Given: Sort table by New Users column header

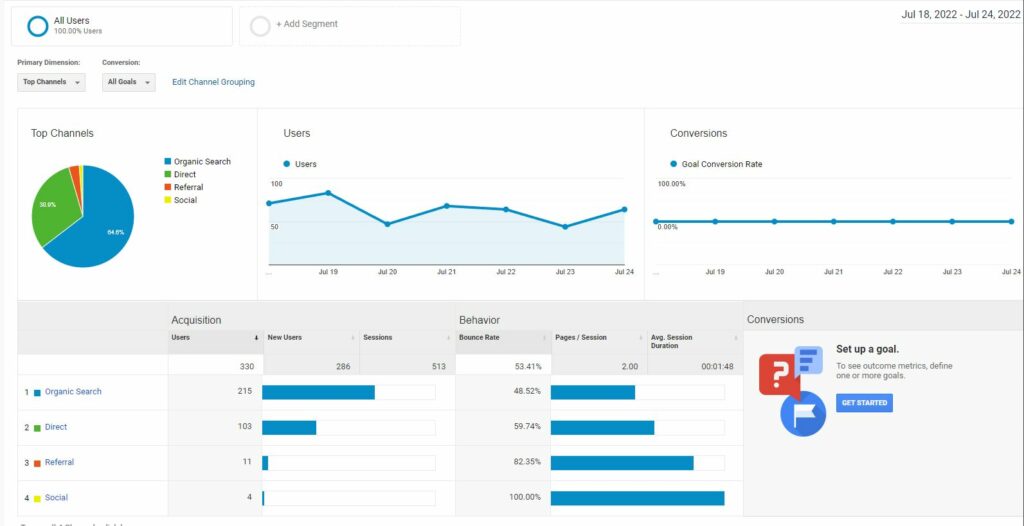Looking at the screenshot, I should [x=285, y=338].
